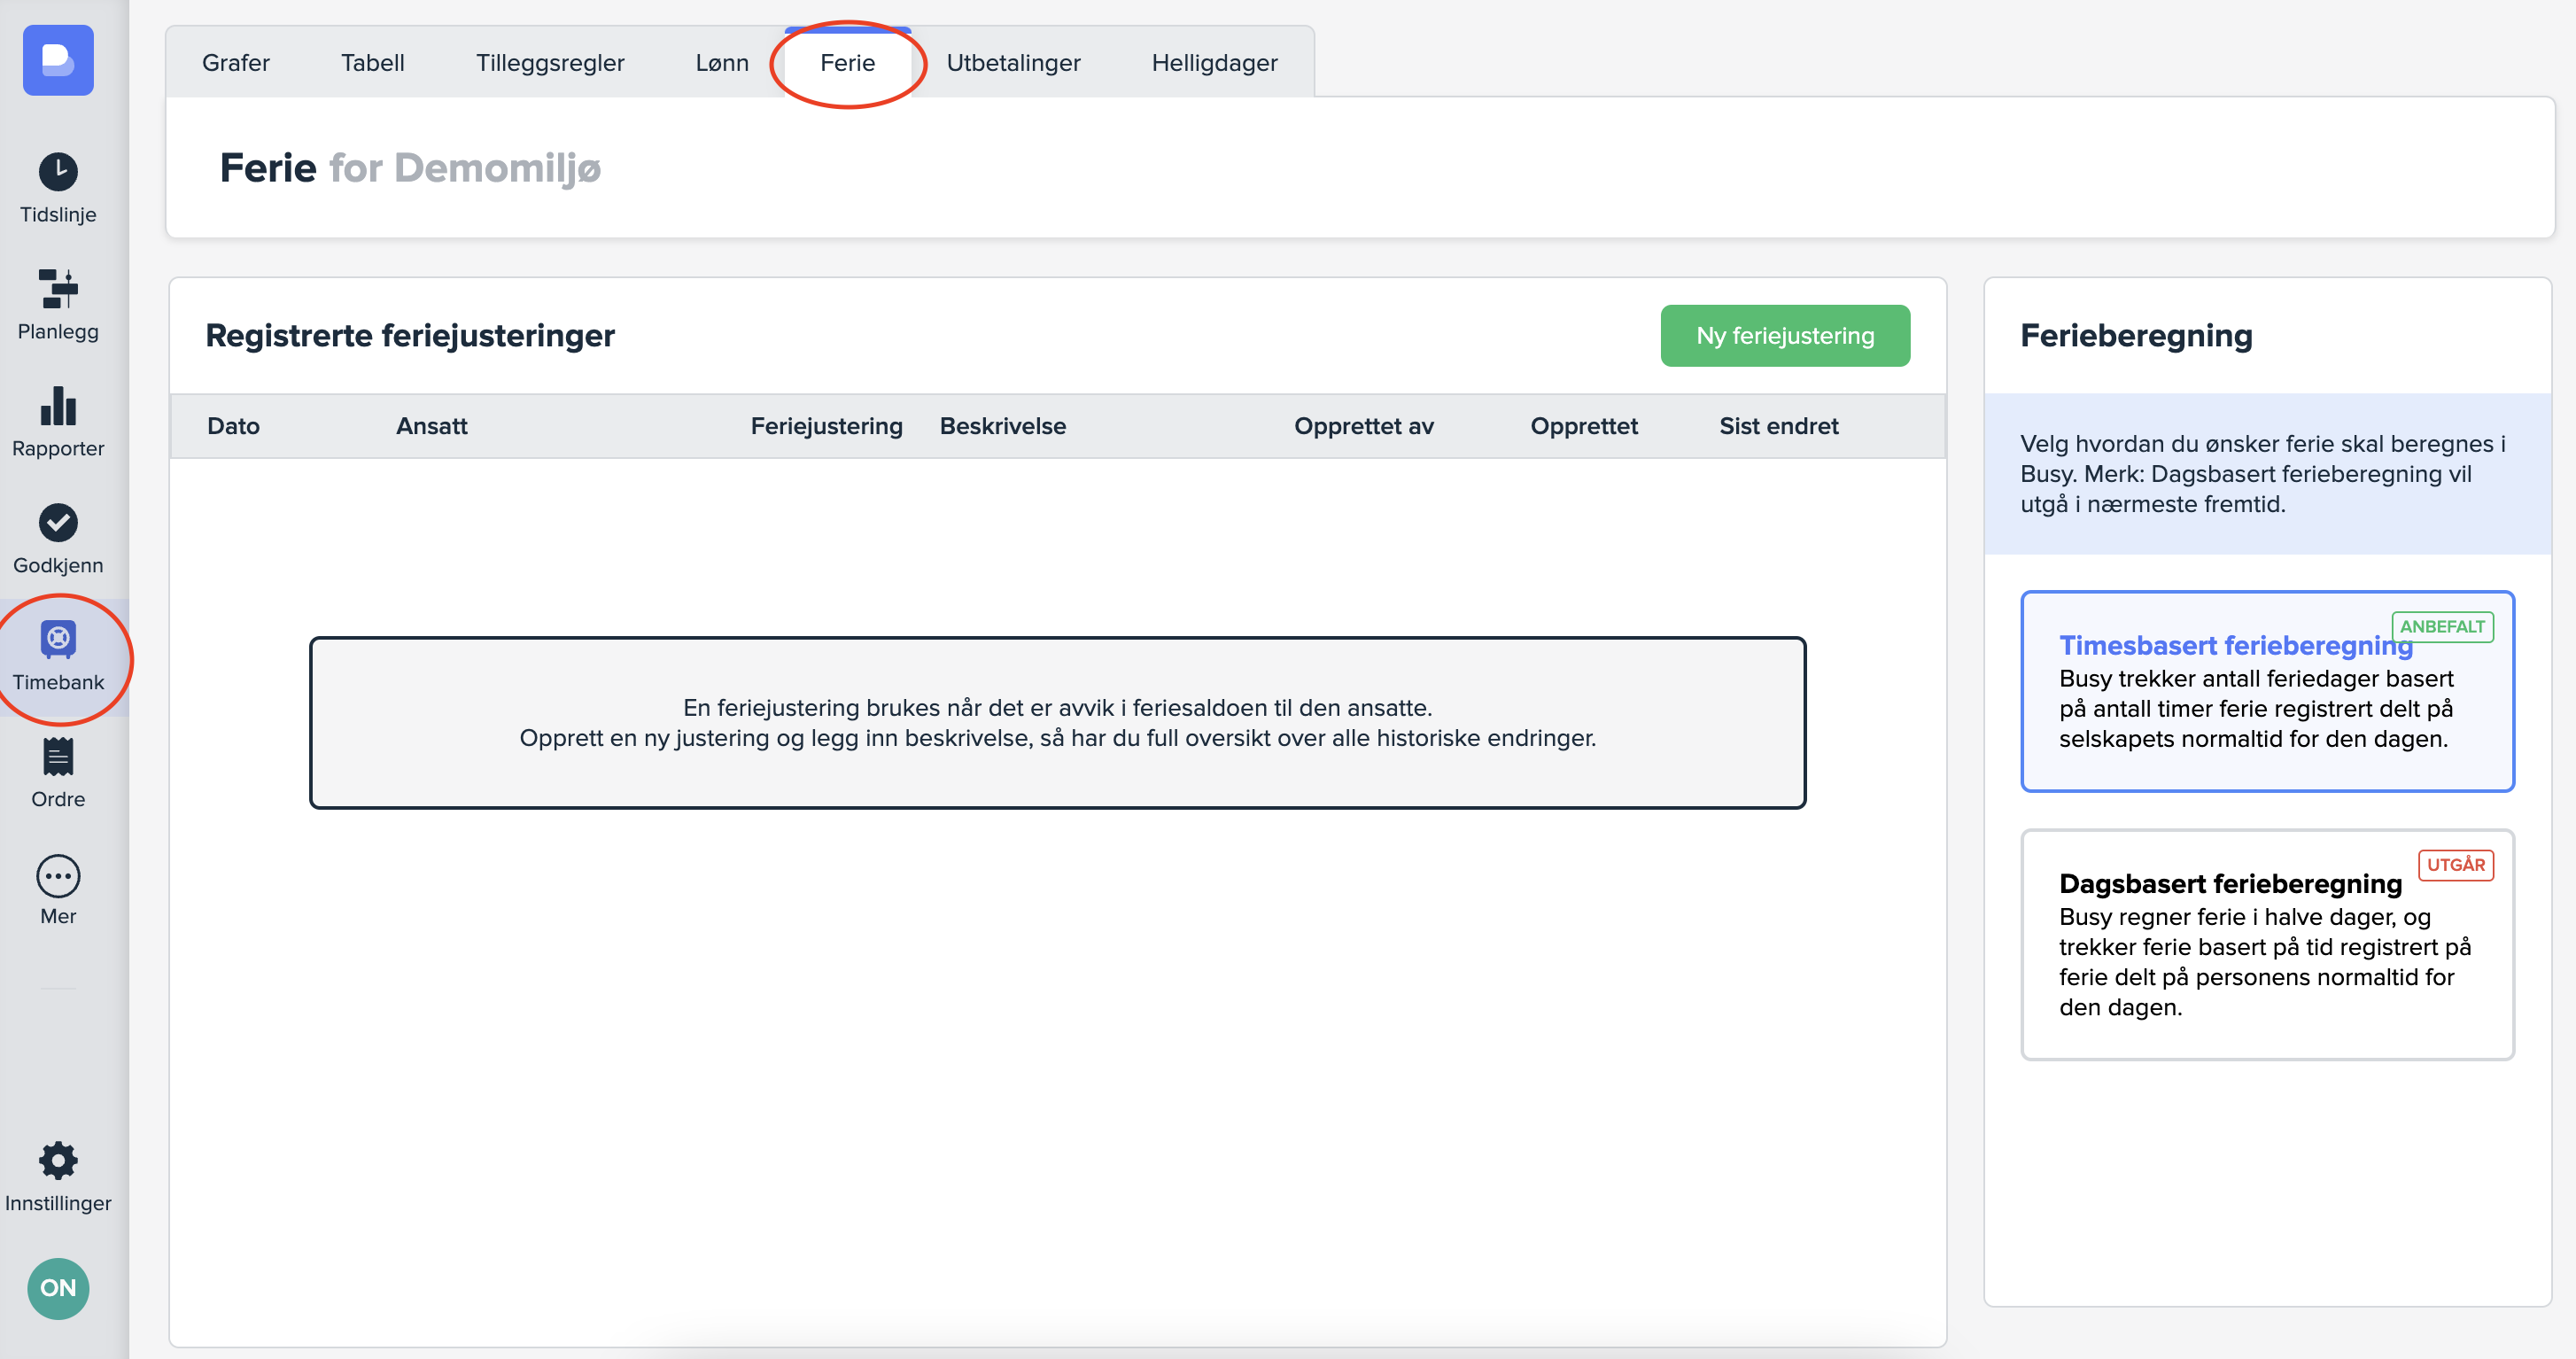Click the Ansatt column header

click(x=431, y=426)
